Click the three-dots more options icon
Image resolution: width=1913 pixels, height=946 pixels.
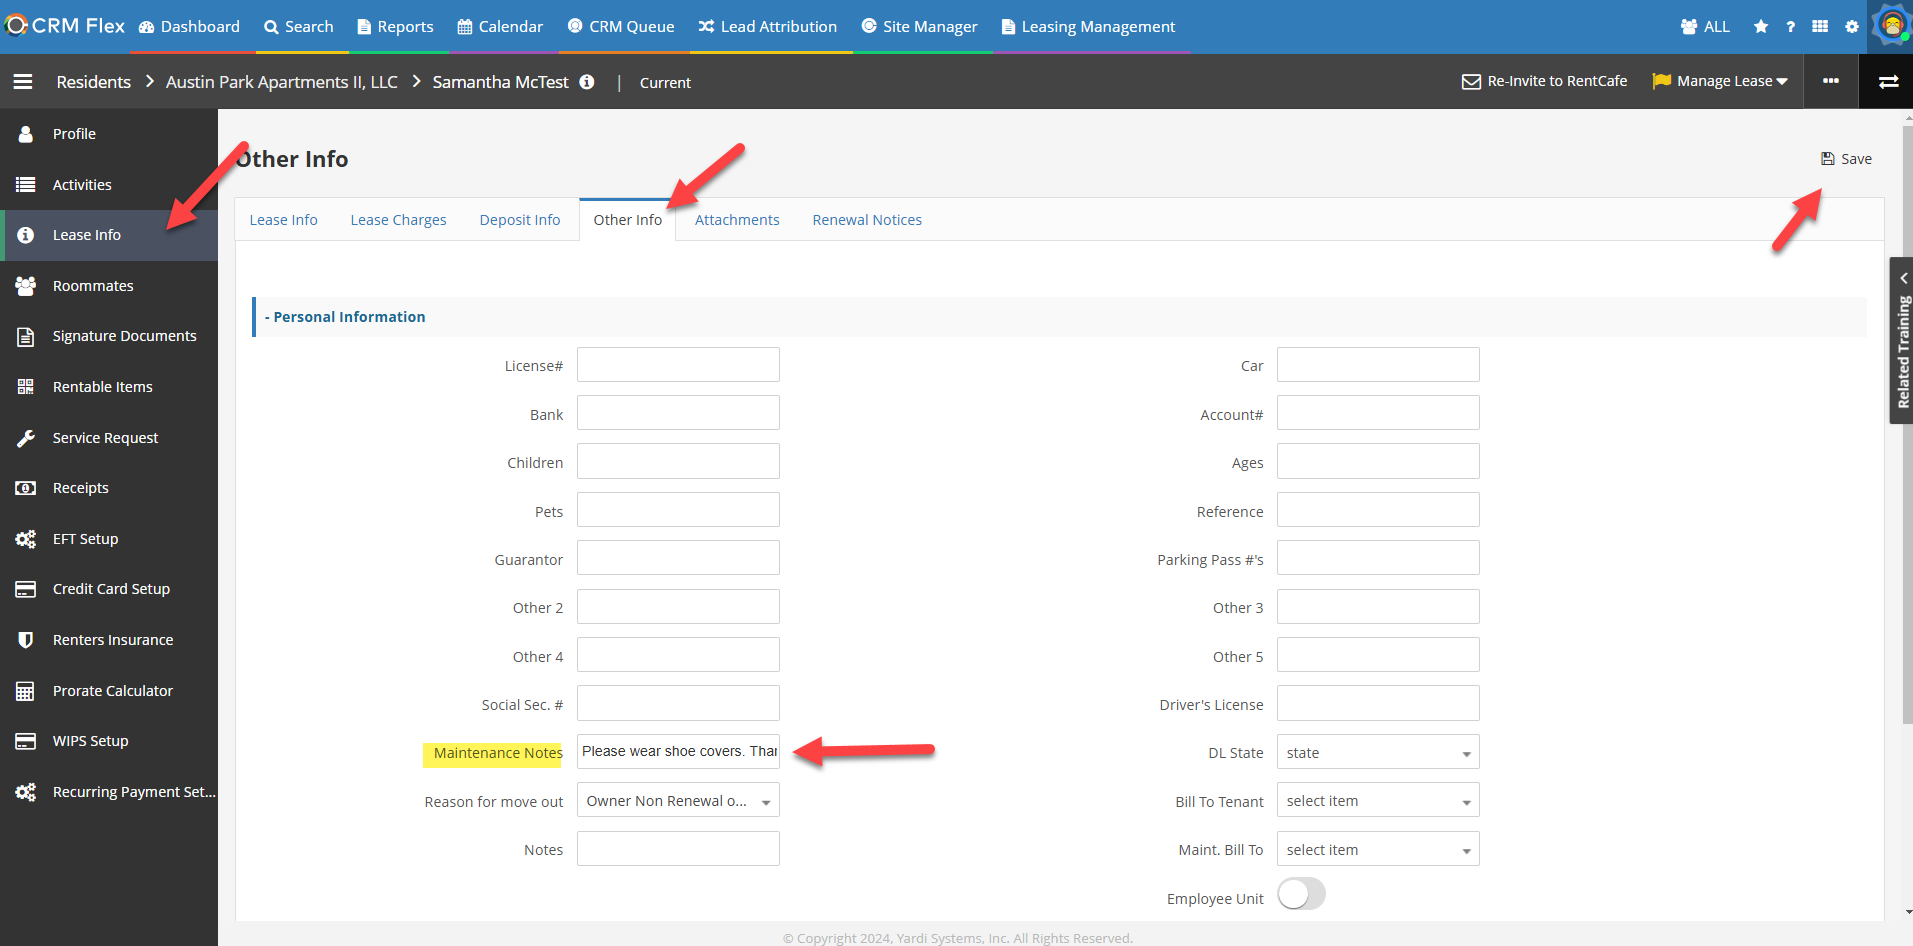click(1831, 81)
